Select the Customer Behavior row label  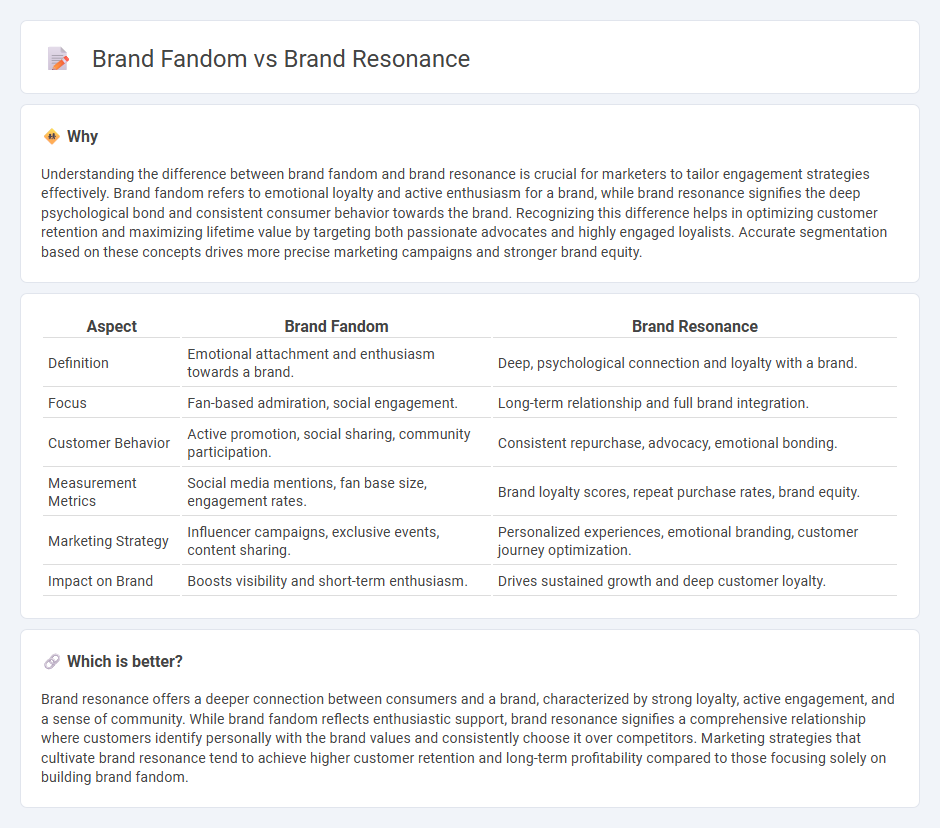coord(109,443)
